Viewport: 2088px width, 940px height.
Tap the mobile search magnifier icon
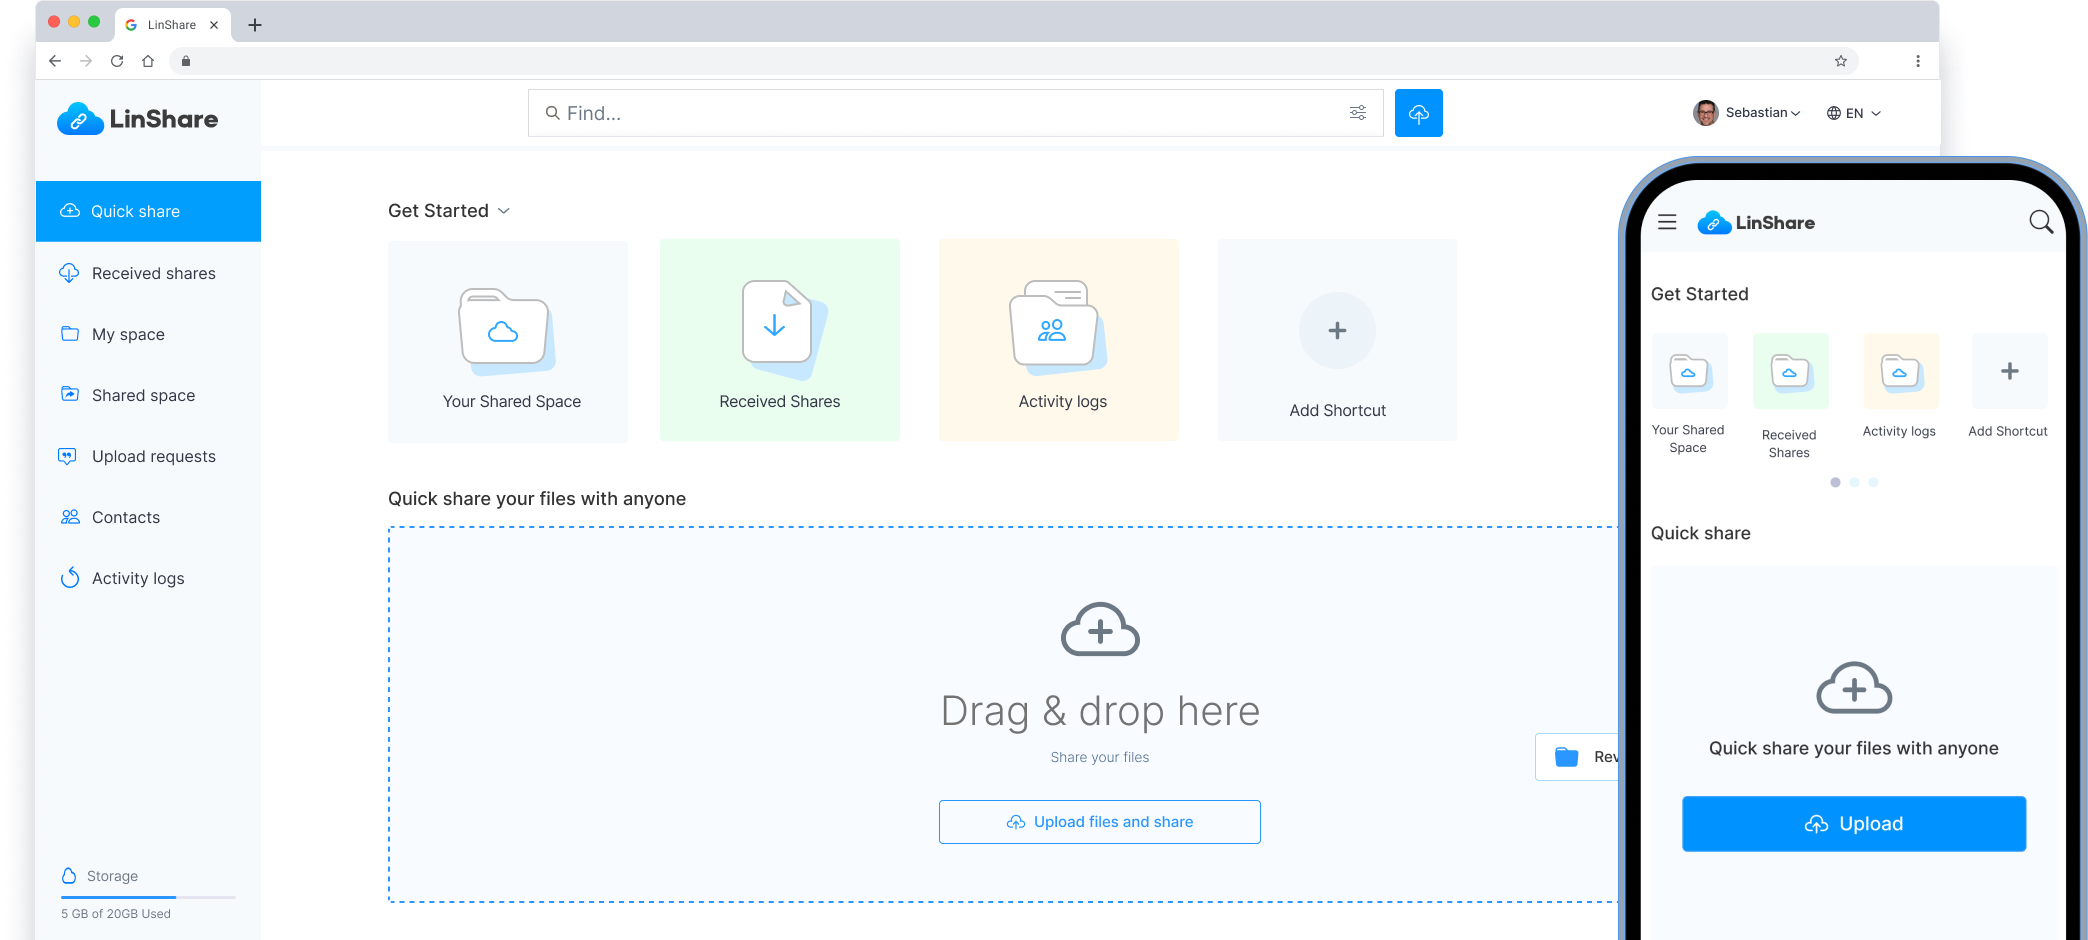pos(2040,222)
